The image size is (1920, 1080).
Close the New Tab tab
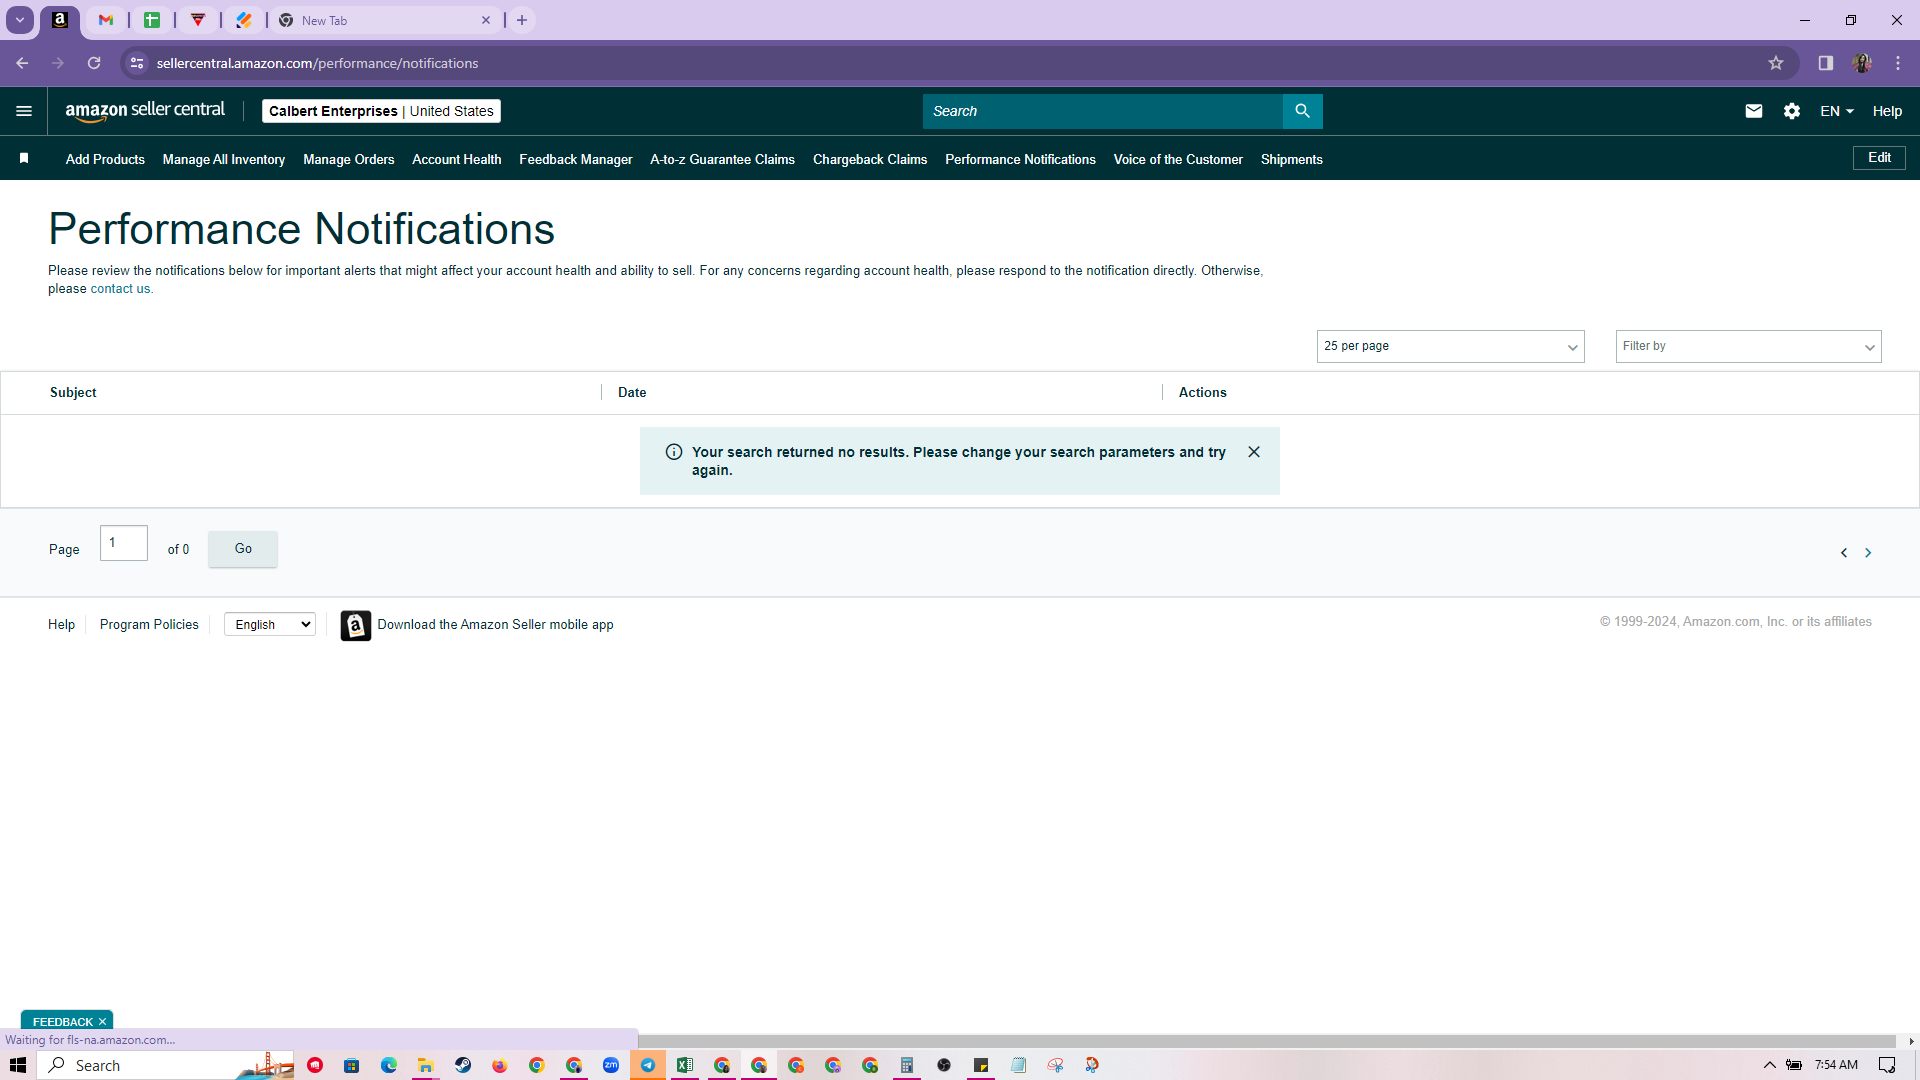coord(486,20)
